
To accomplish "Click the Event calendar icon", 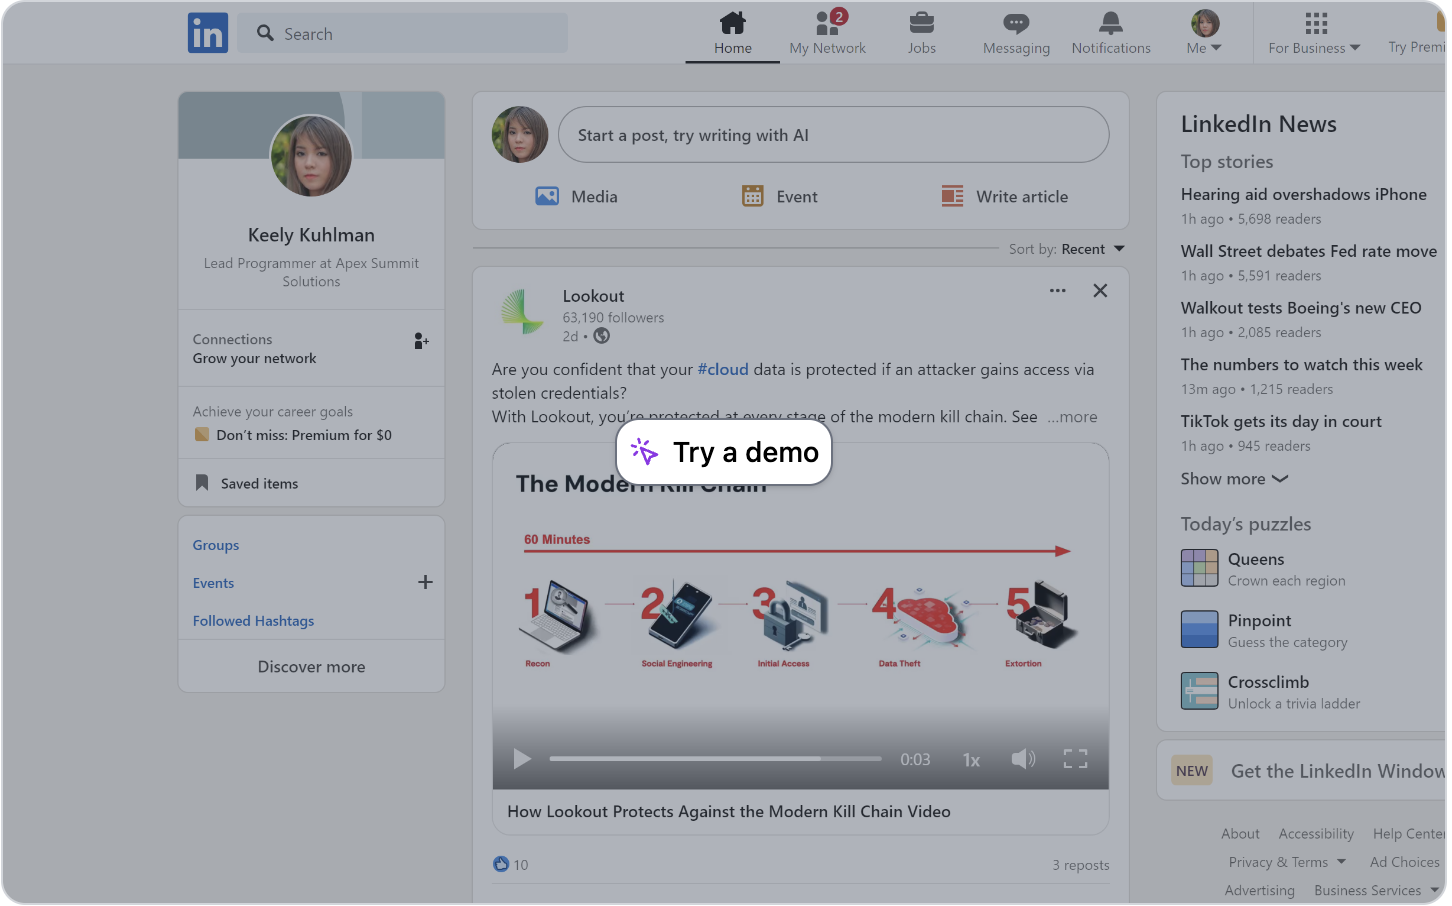I will click(752, 196).
